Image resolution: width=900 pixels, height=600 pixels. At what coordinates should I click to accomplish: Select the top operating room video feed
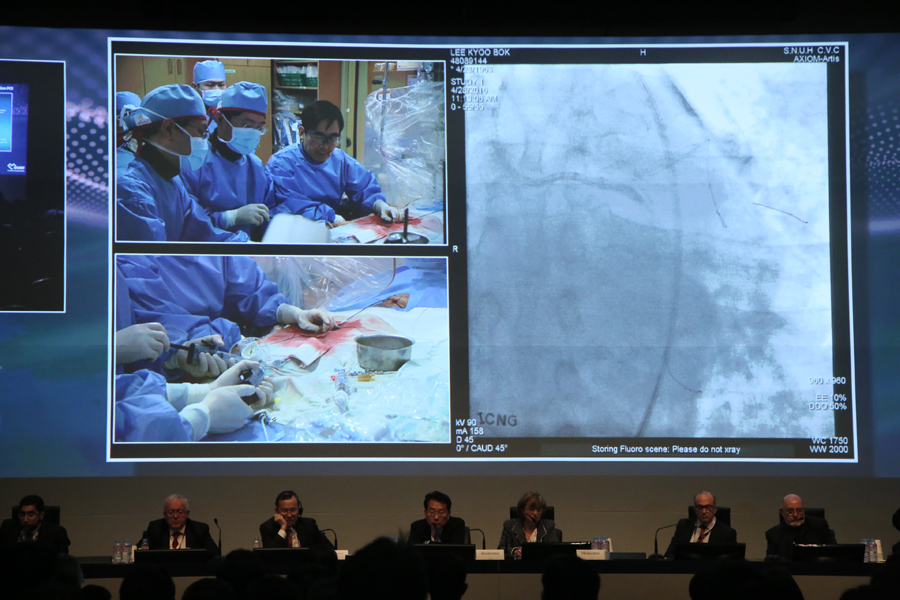(280, 149)
